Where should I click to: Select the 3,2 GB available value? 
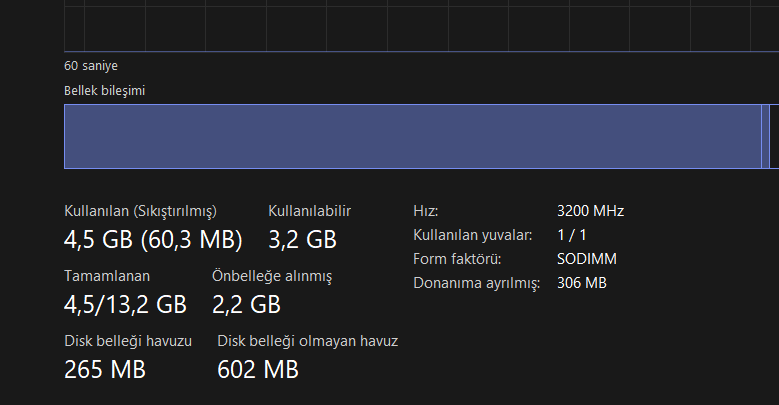click(x=303, y=240)
